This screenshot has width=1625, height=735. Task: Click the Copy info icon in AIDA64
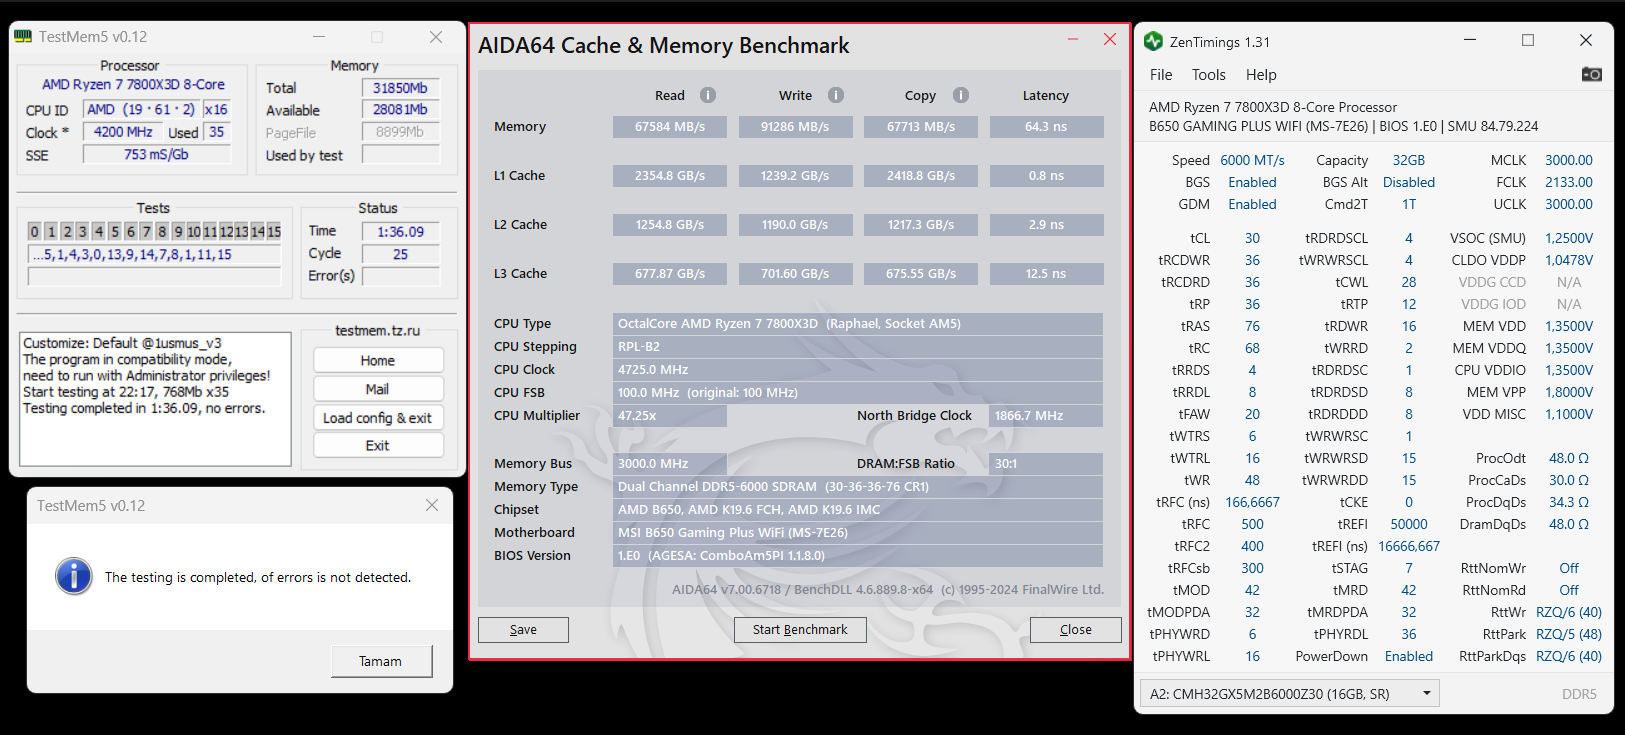(961, 95)
